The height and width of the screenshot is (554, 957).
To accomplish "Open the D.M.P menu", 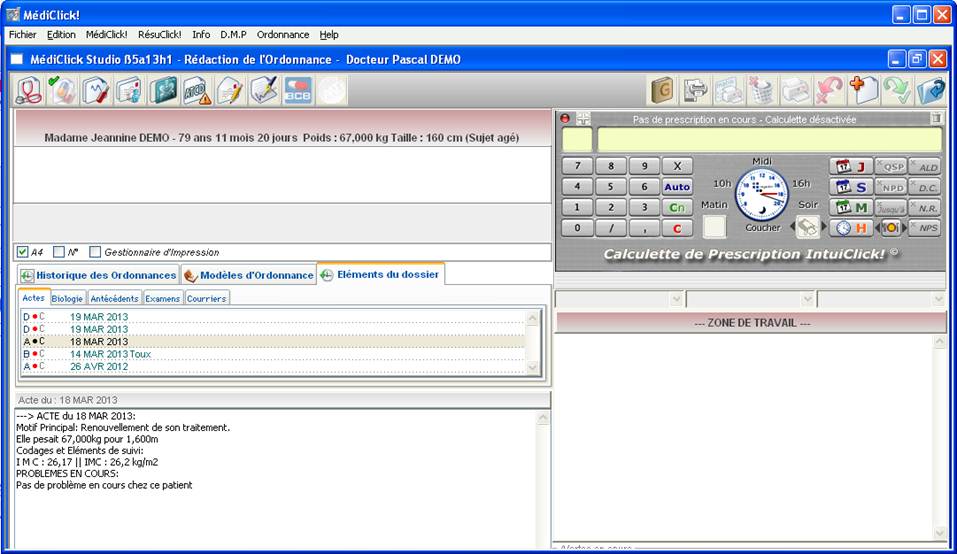I will point(233,35).
